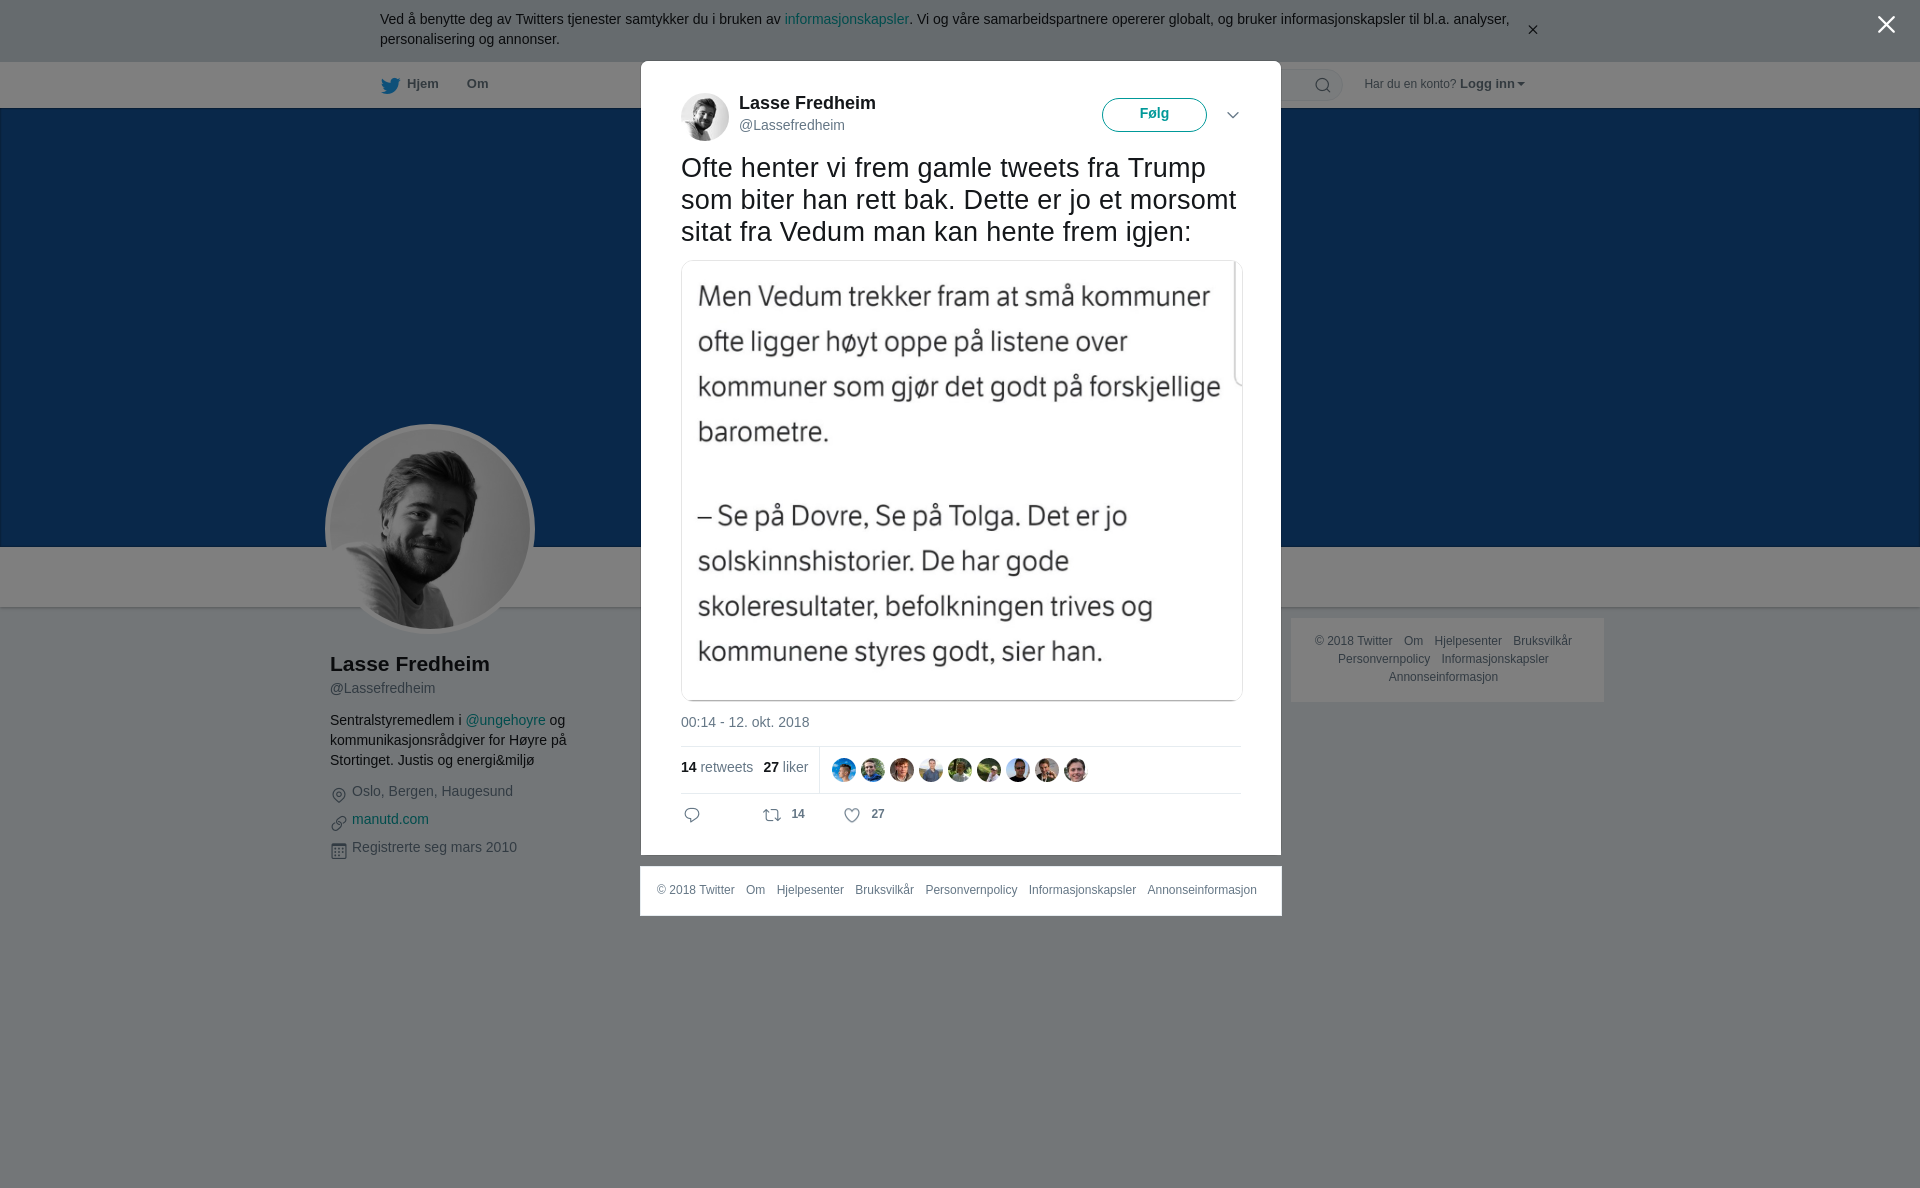View the 14 retweets list
Image resolution: width=1920 pixels, height=1188 pixels.
(x=717, y=767)
